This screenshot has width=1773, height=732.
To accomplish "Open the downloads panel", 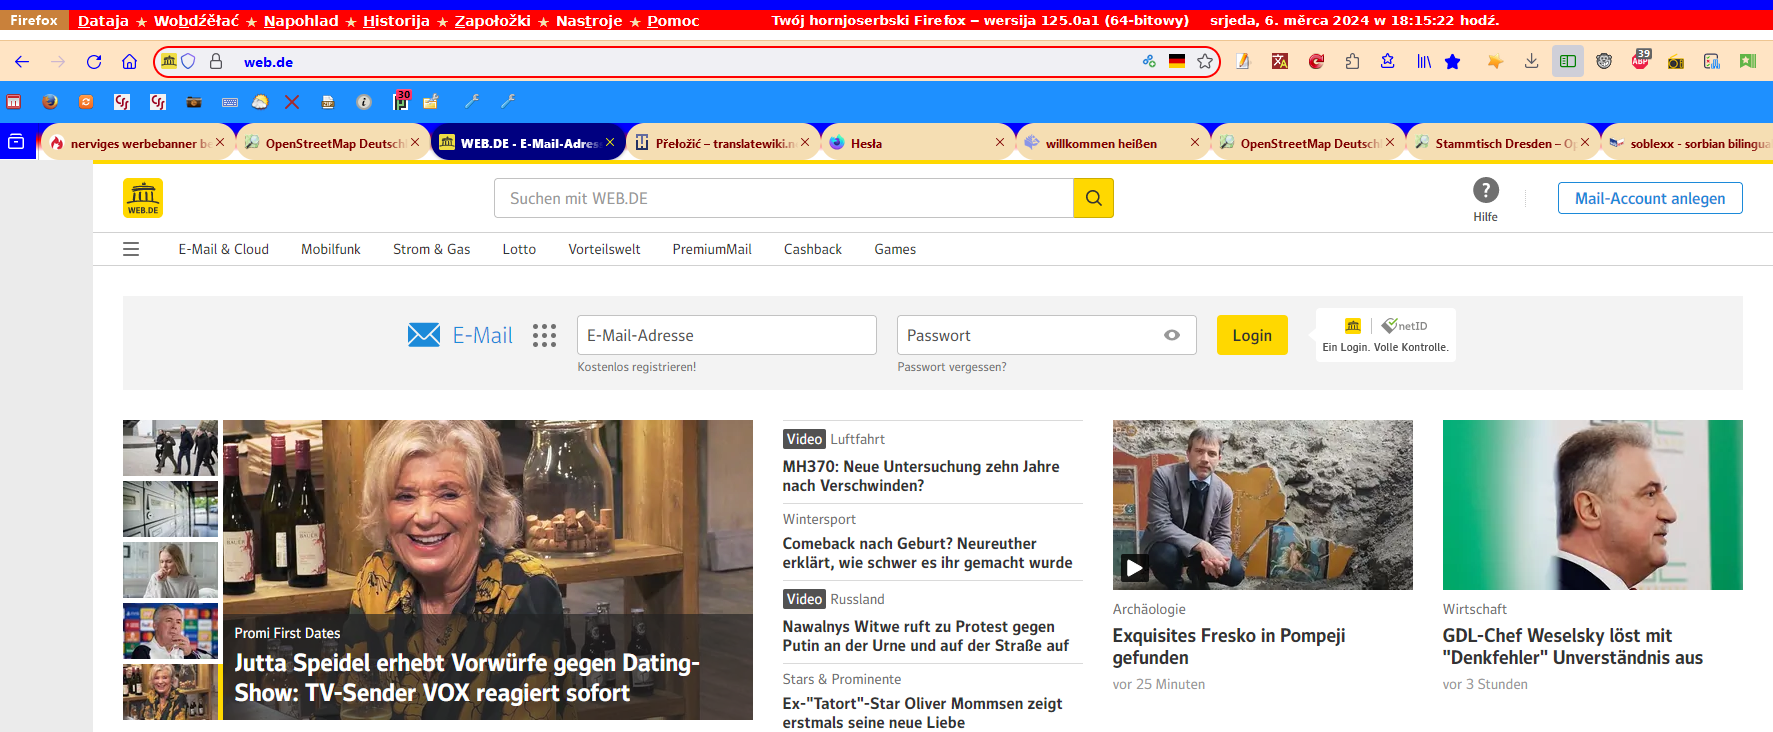I will tap(1531, 62).
